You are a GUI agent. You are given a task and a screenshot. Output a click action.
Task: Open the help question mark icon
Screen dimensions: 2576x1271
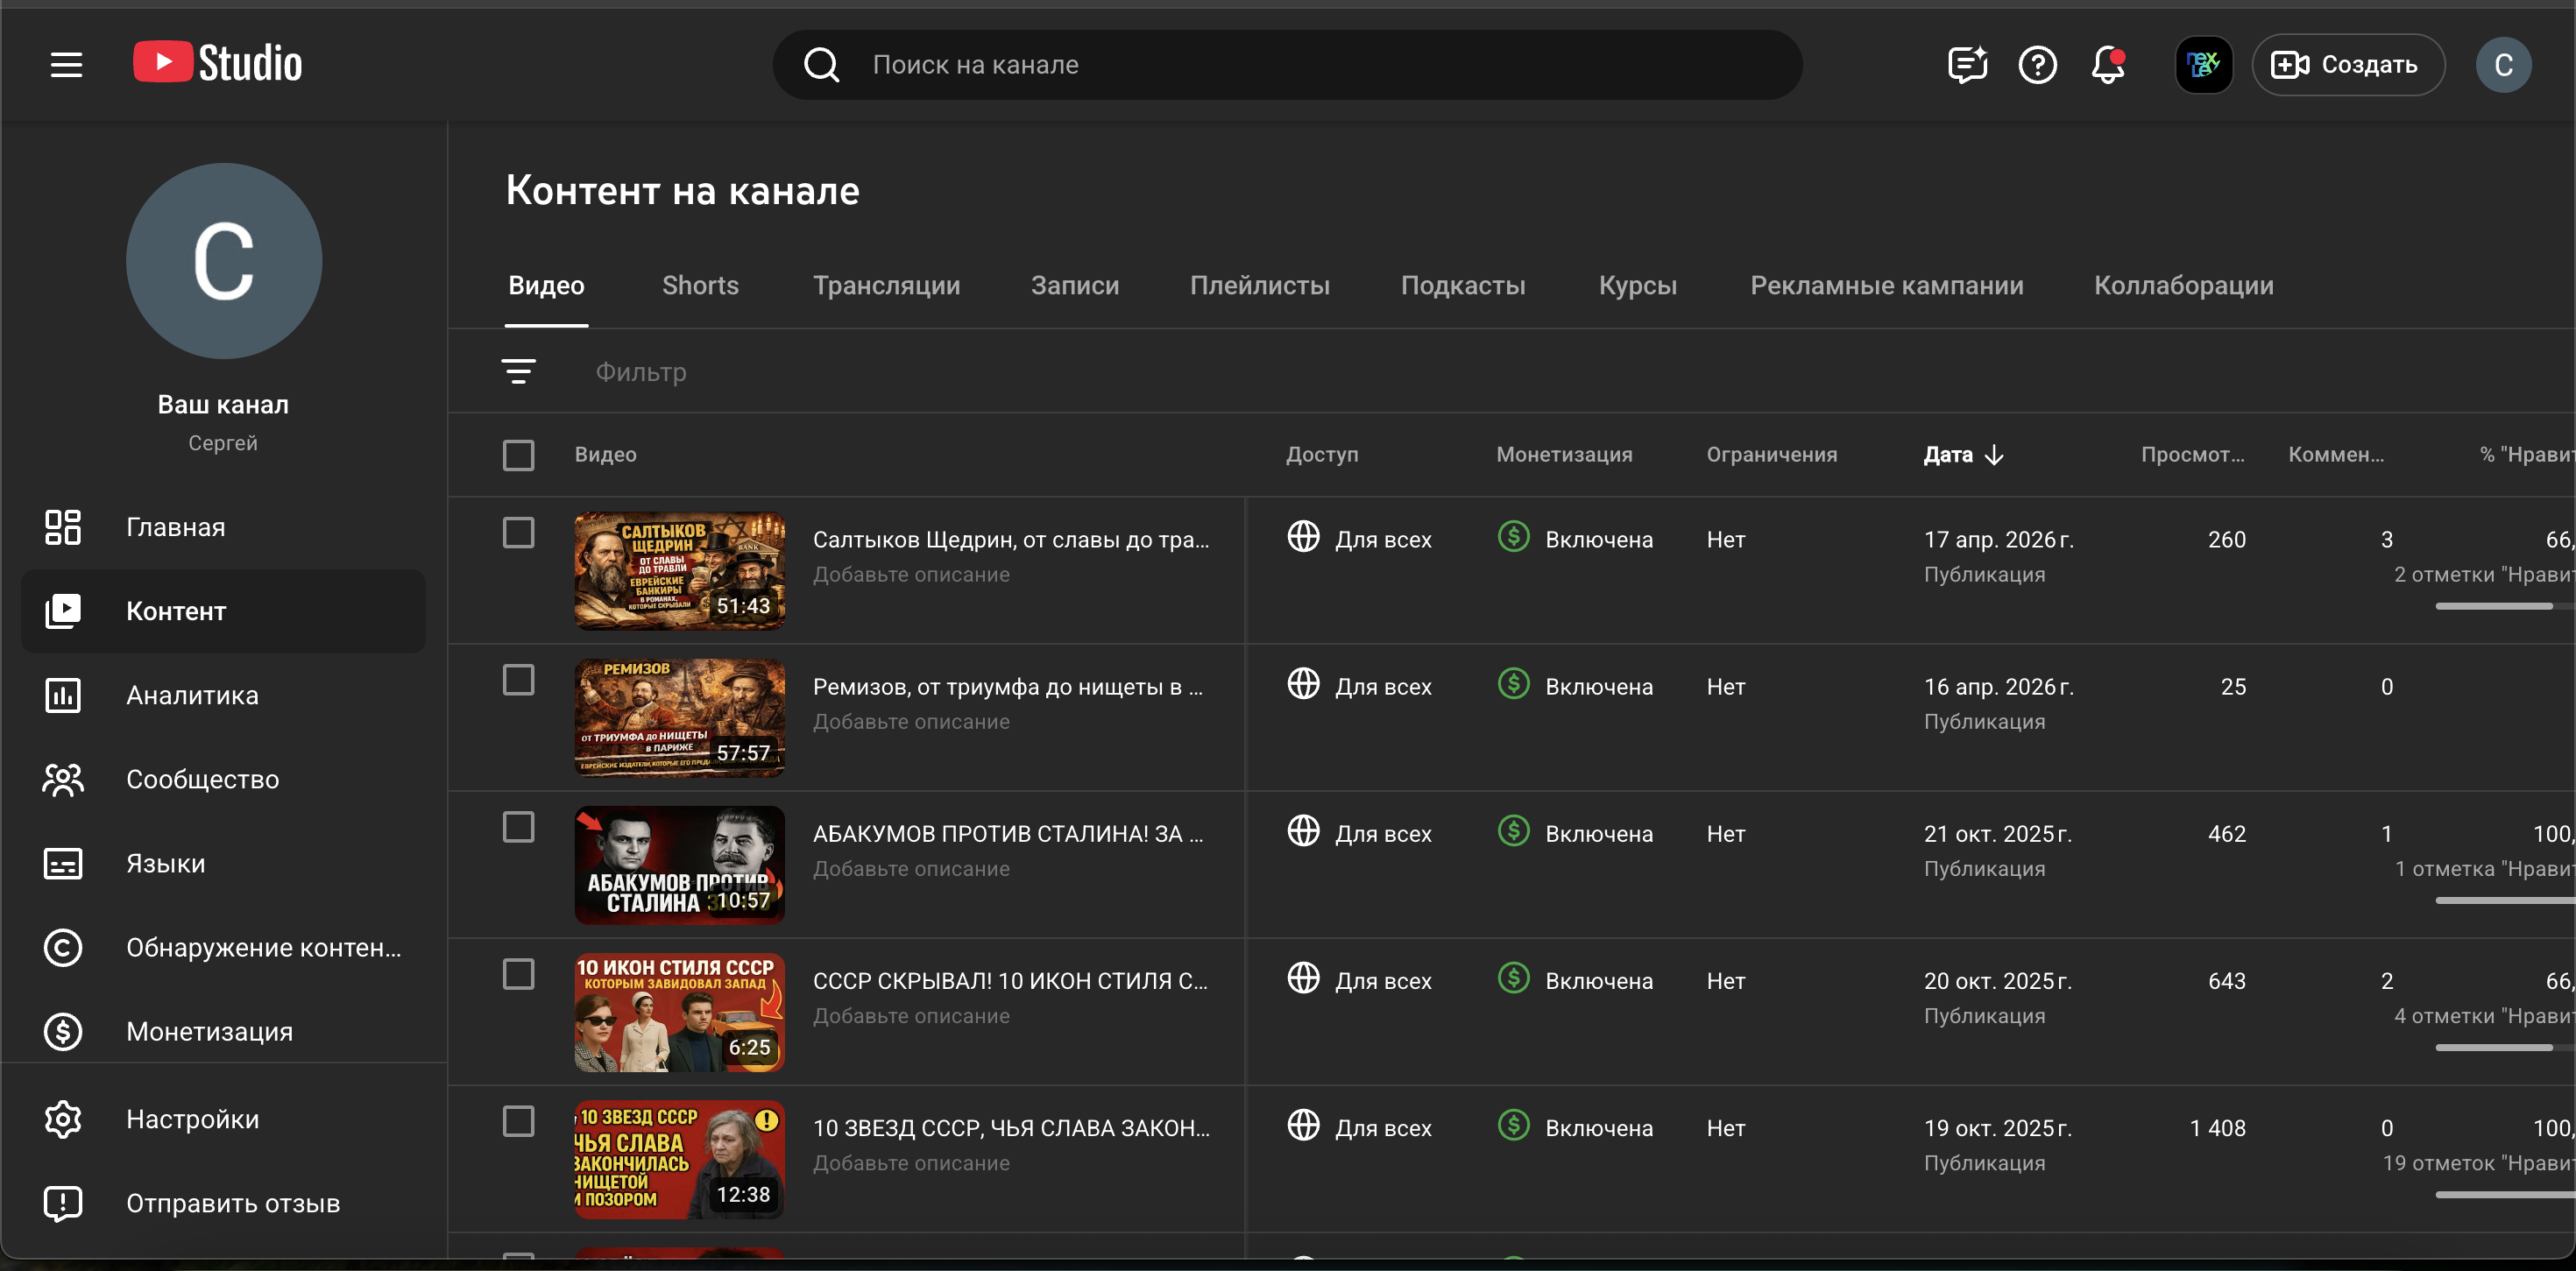(2037, 65)
